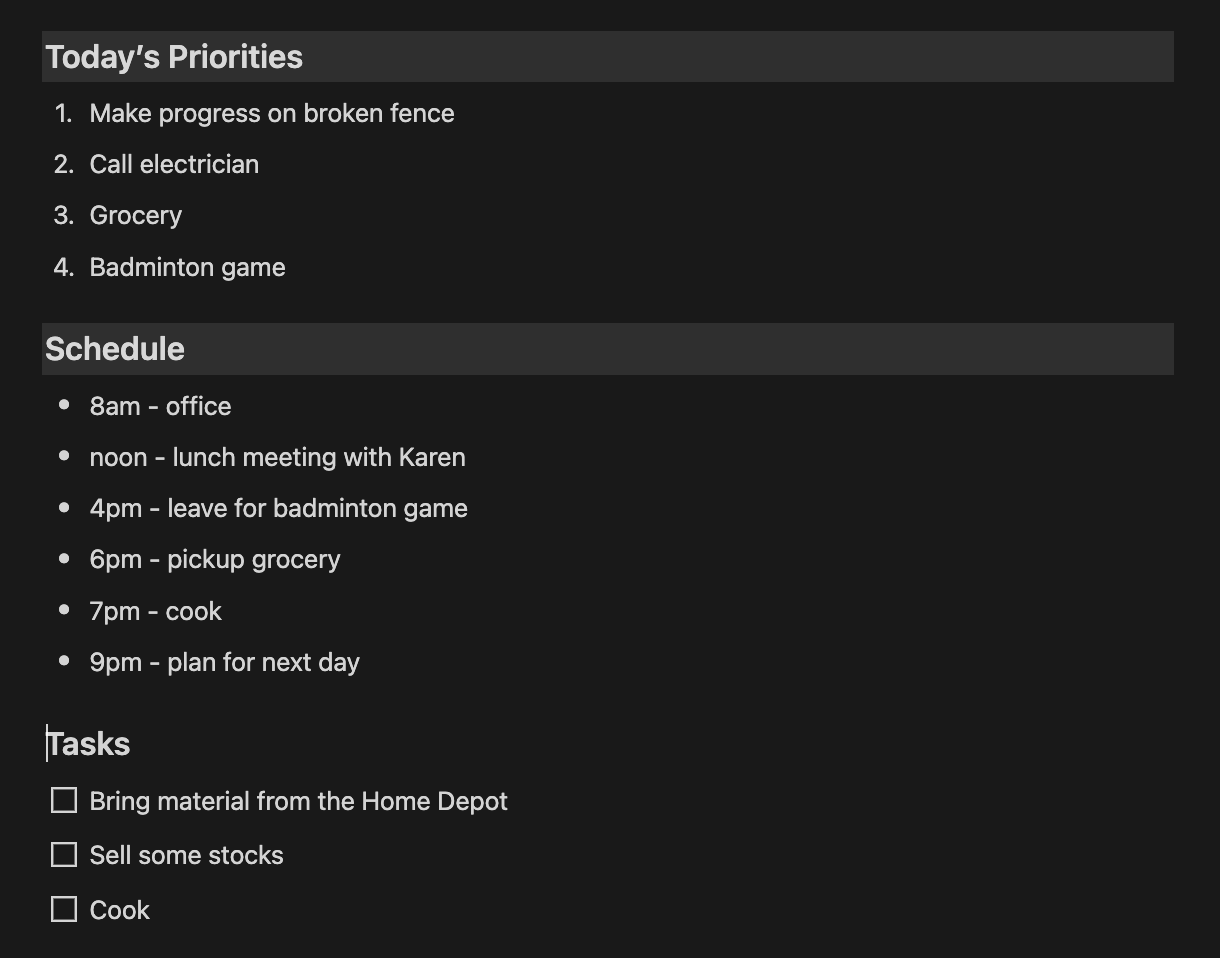Click the bullet dot before noon entry
Image resolution: width=1220 pixels, height=958 pixels.
(65, 456)
